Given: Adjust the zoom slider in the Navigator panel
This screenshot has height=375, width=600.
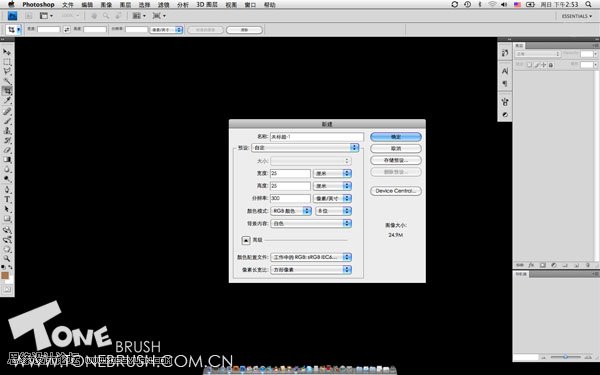Looking at the screenshot, I should pos(566,357).
